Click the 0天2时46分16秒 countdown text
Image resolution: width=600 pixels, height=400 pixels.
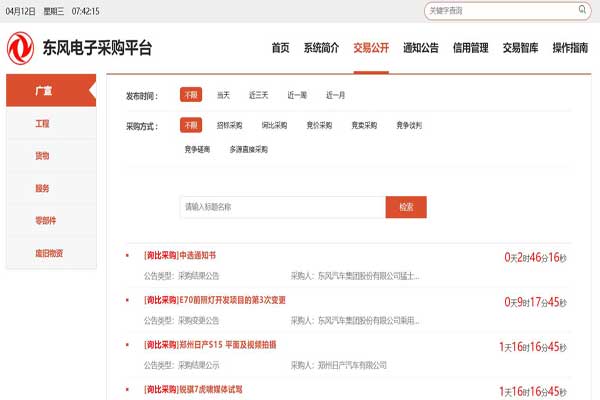535,258
